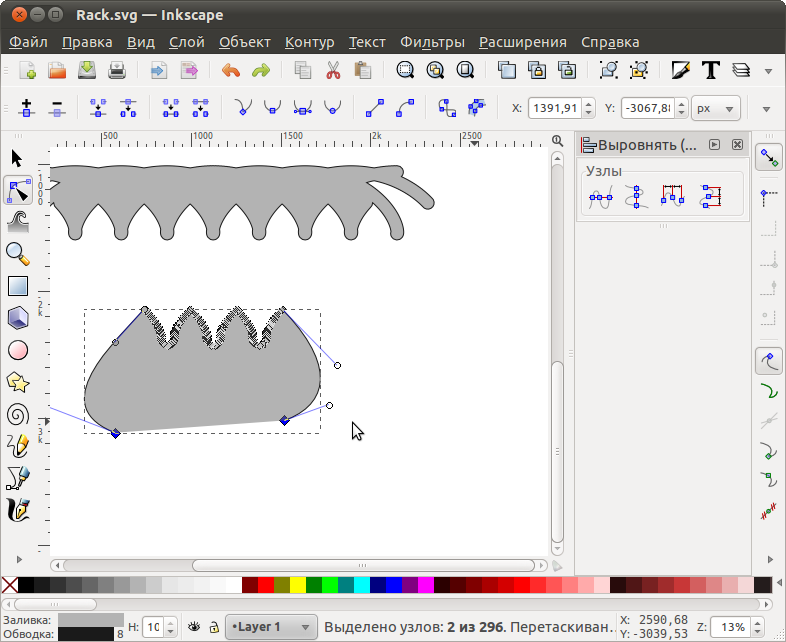The height and width of the screenshot is (642, 786).
Task: Open the Контур menu
Action: tap(309, 42)
